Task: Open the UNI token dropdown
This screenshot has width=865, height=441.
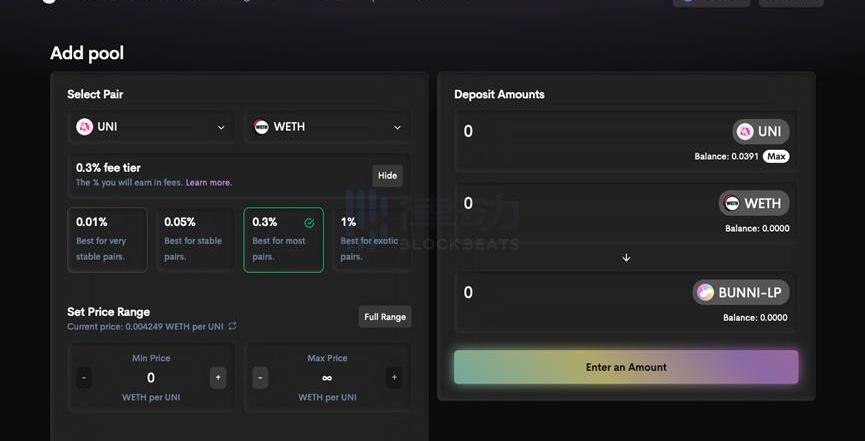Action: point(221,127)
